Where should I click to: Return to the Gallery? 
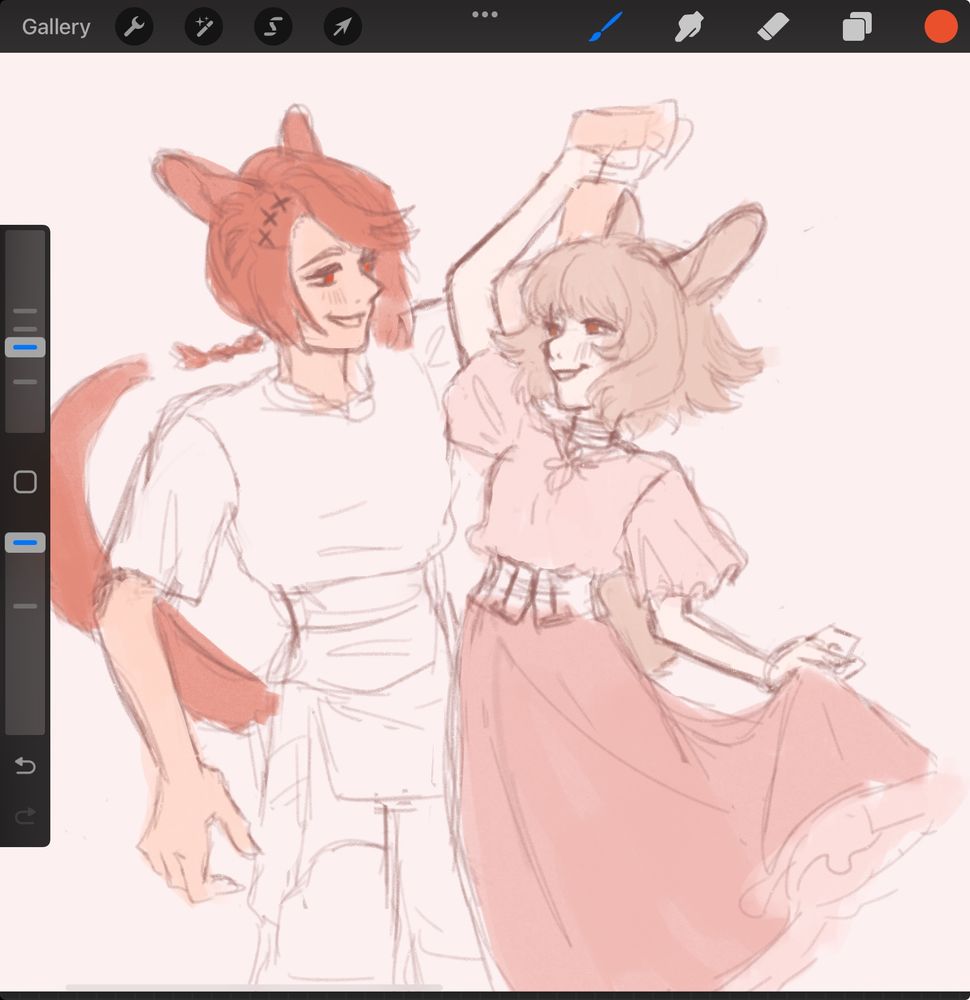(x=56, y=27)
